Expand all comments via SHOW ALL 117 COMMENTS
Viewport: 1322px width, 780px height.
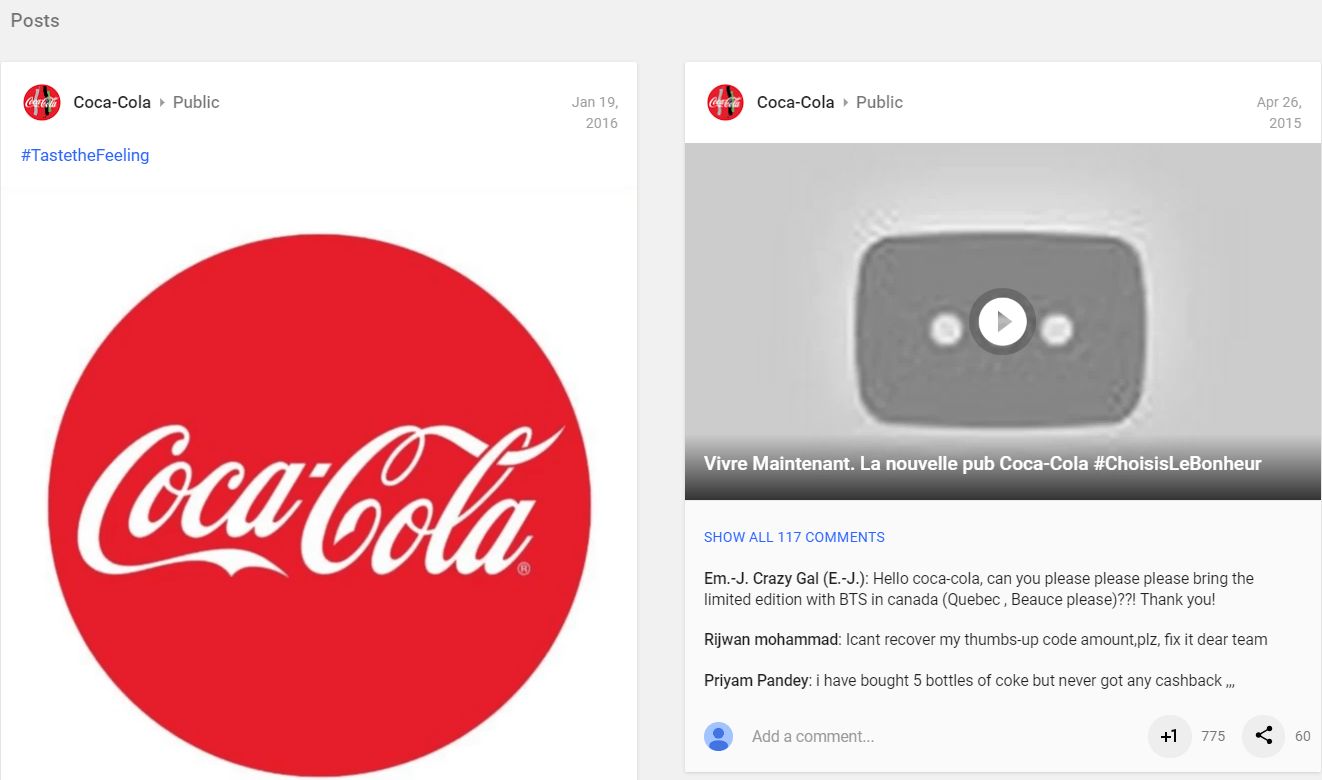[x=794, y=537]
